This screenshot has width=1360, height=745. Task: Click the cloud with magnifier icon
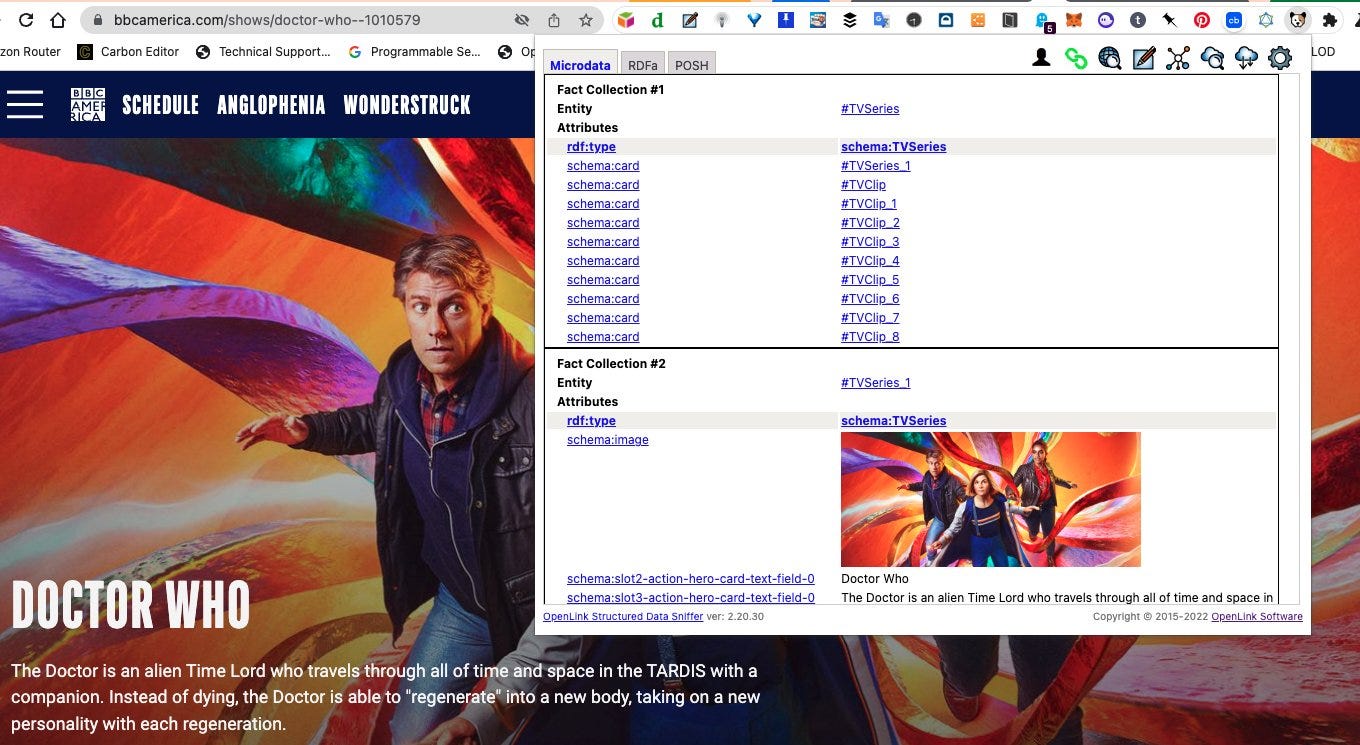click(1212, 58)
